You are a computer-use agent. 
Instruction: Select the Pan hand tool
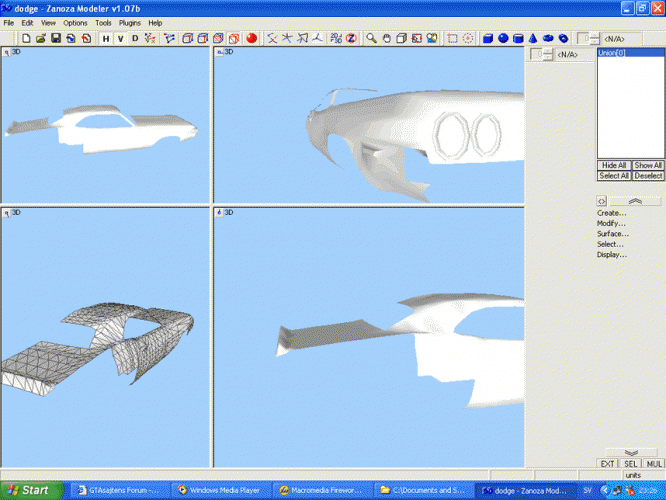[x=386, y=38]
